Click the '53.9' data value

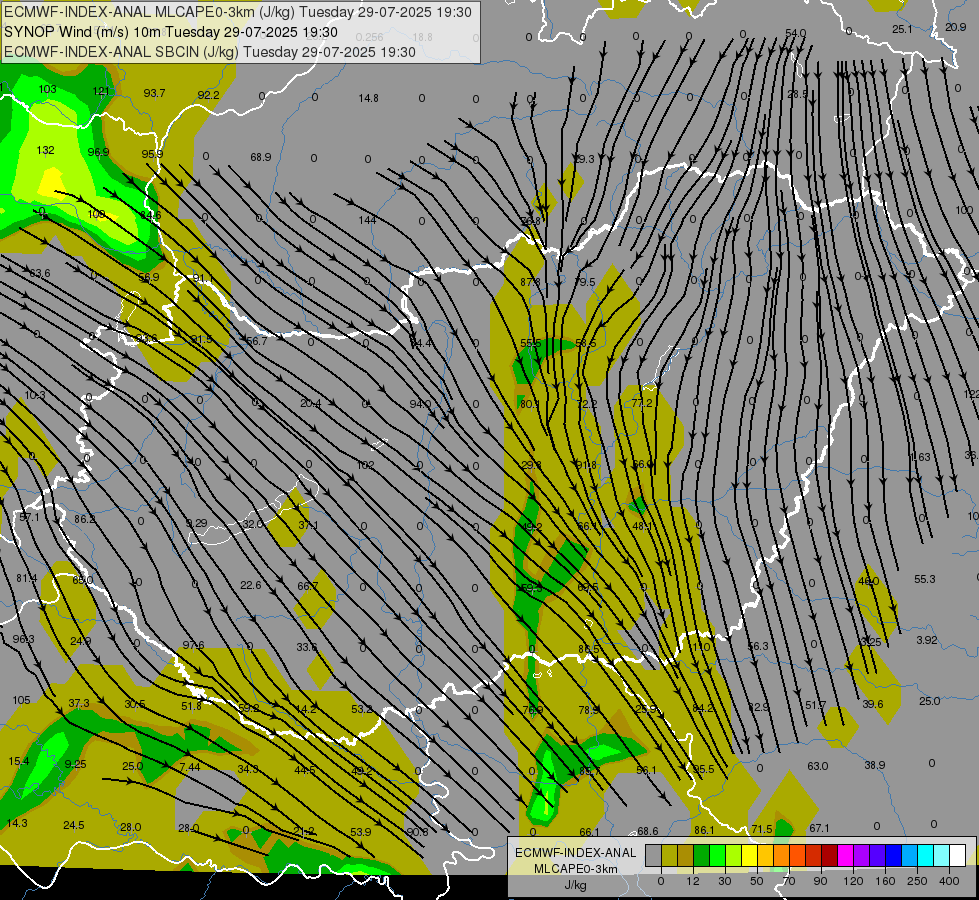point(361,832)
